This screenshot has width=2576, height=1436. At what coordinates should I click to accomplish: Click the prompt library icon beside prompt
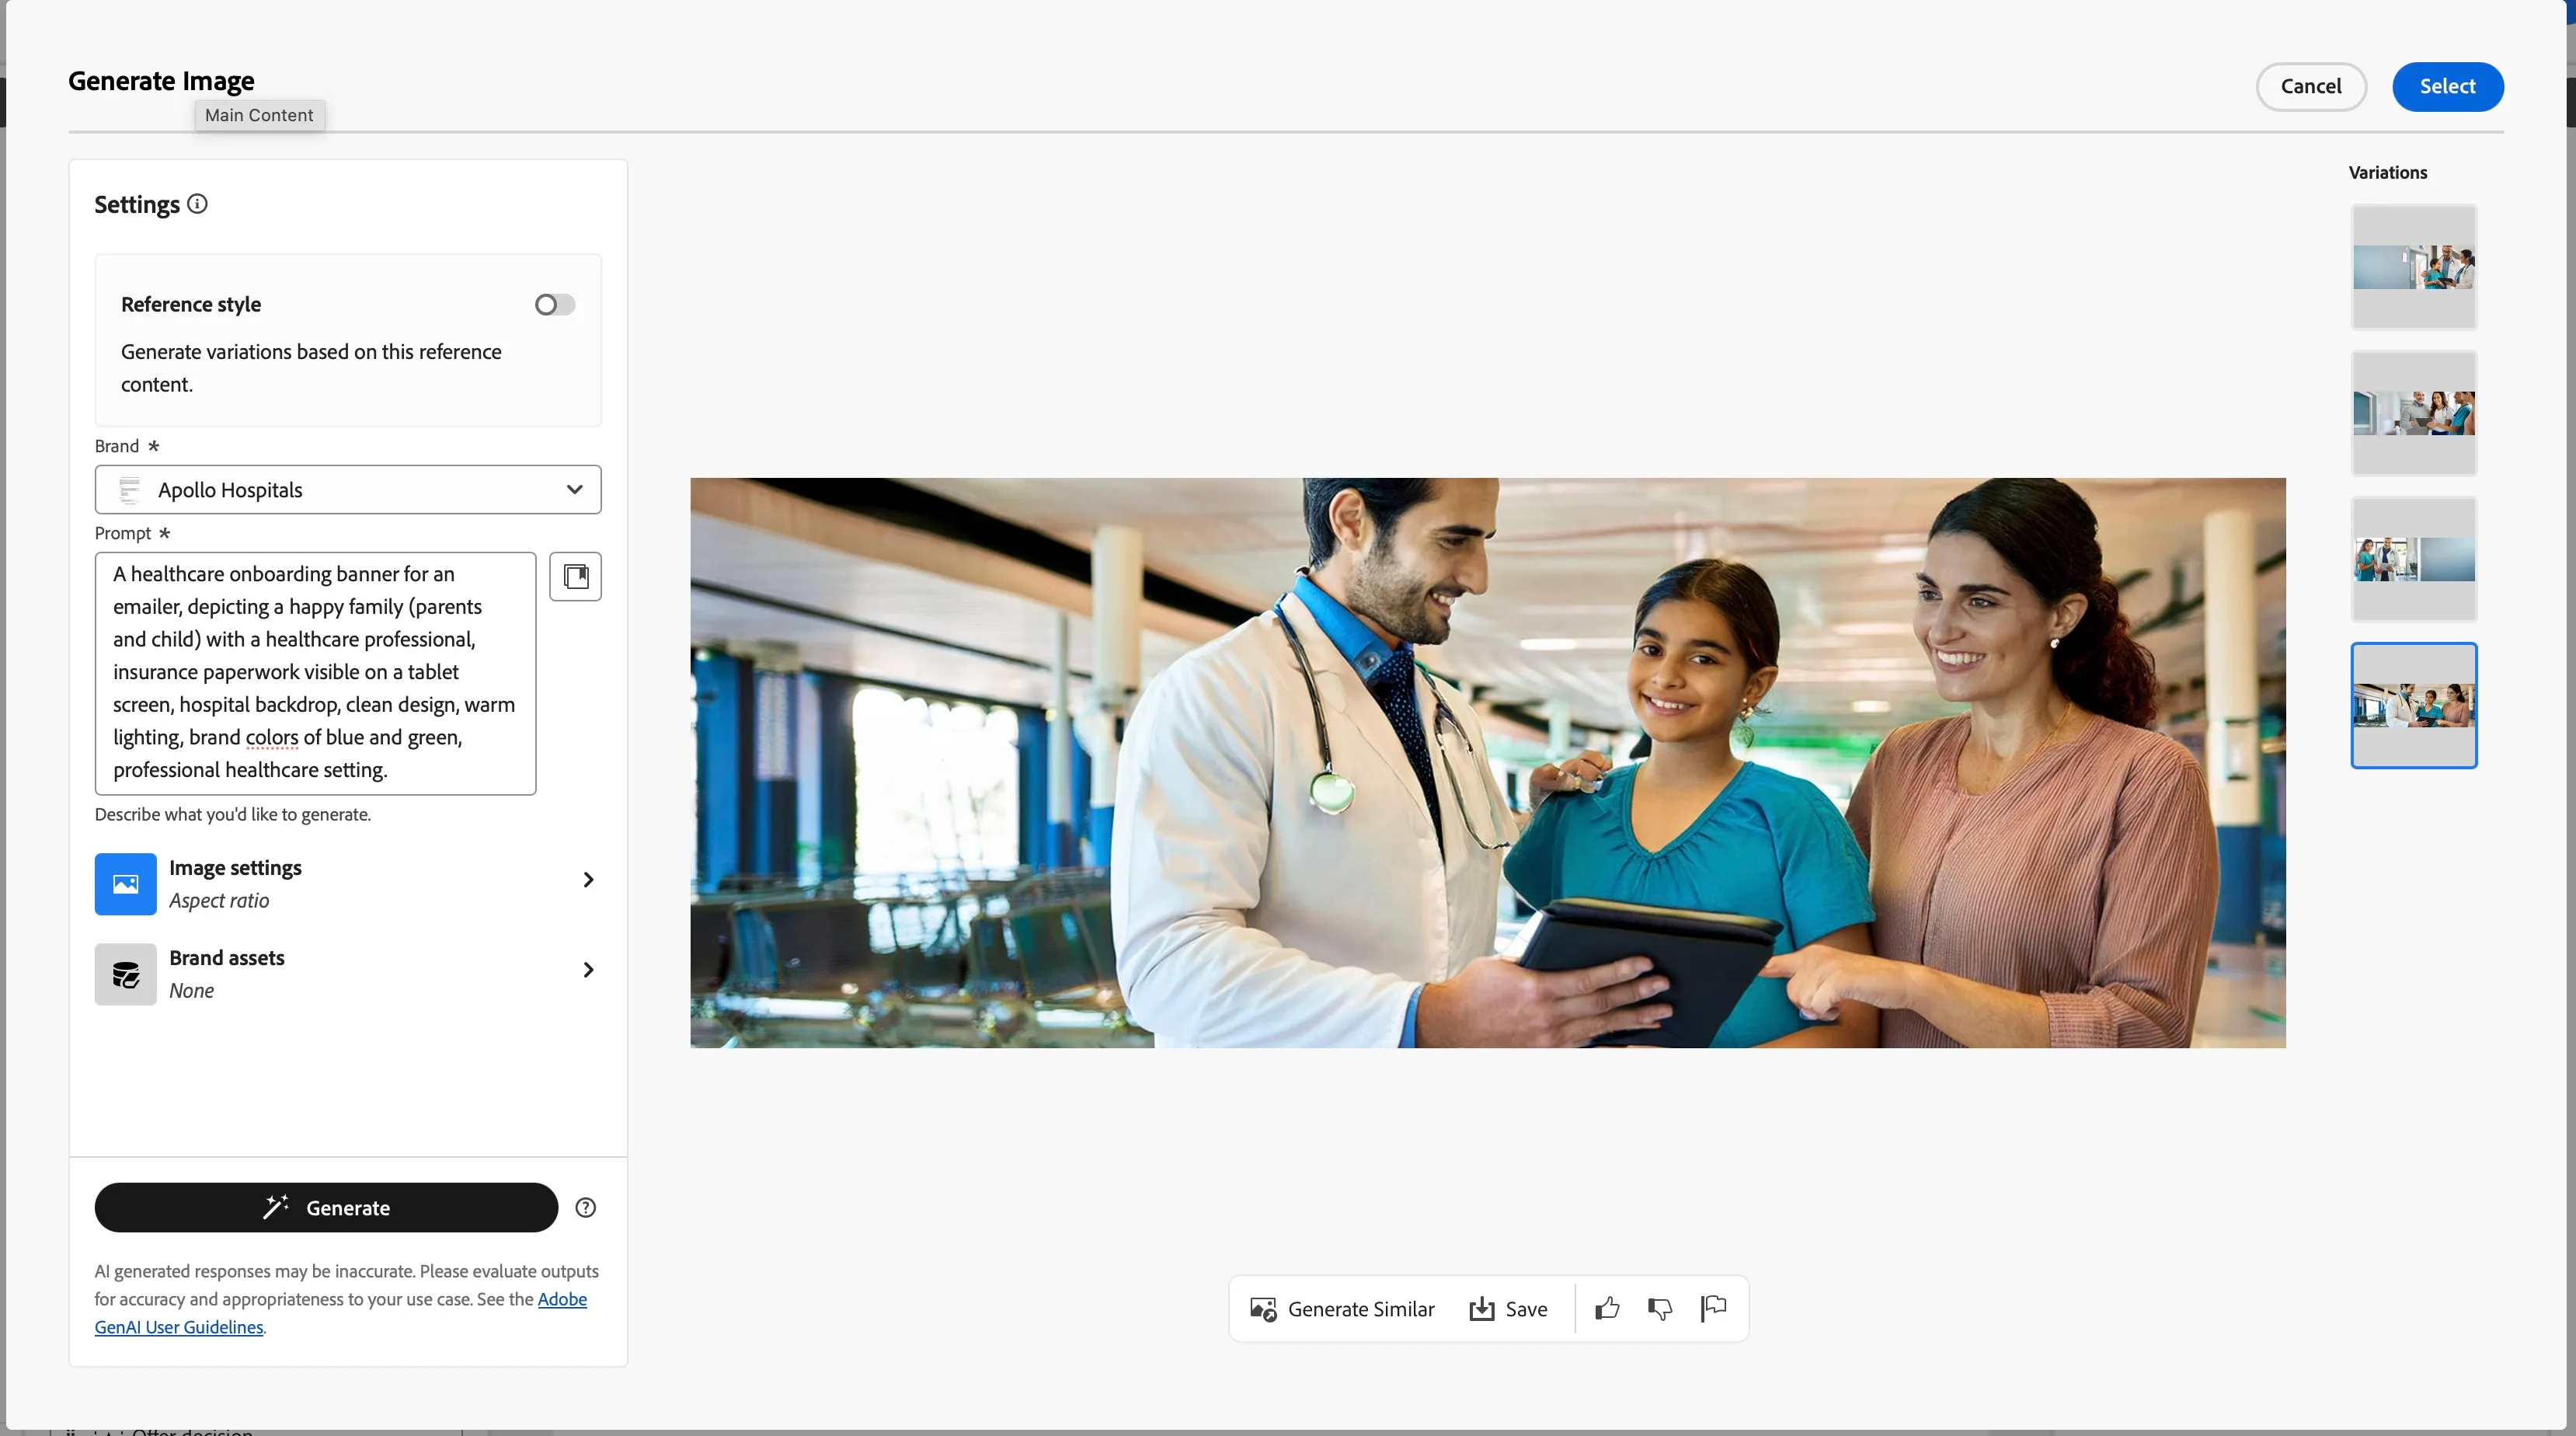coord(575,576)
